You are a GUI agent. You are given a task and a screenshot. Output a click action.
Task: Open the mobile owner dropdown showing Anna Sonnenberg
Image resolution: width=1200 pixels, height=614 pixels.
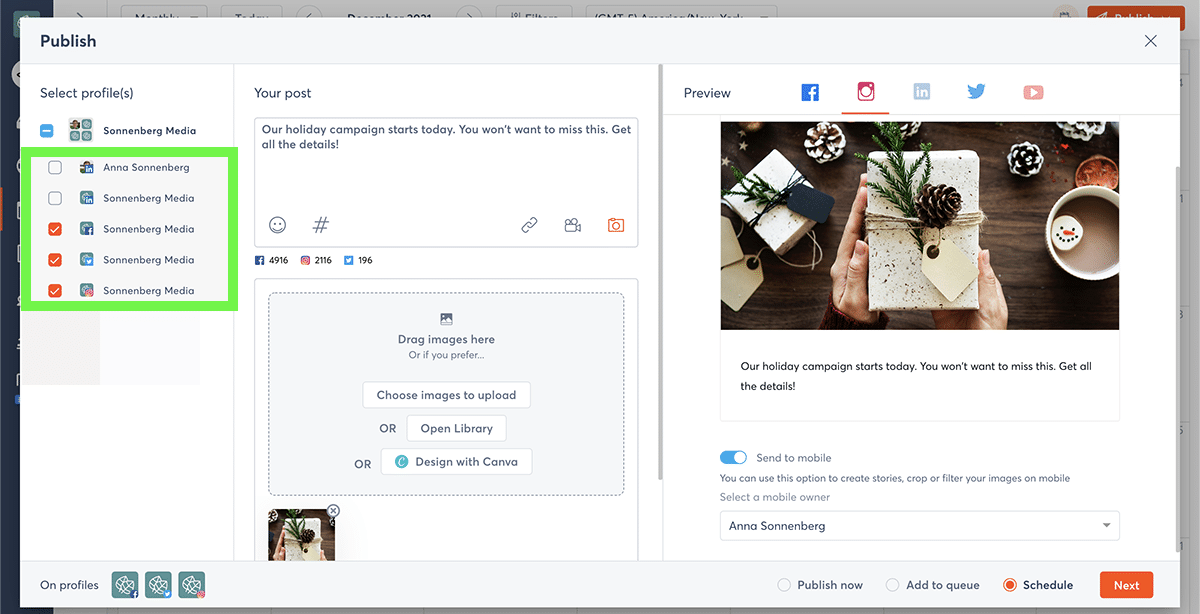point(919,526)
